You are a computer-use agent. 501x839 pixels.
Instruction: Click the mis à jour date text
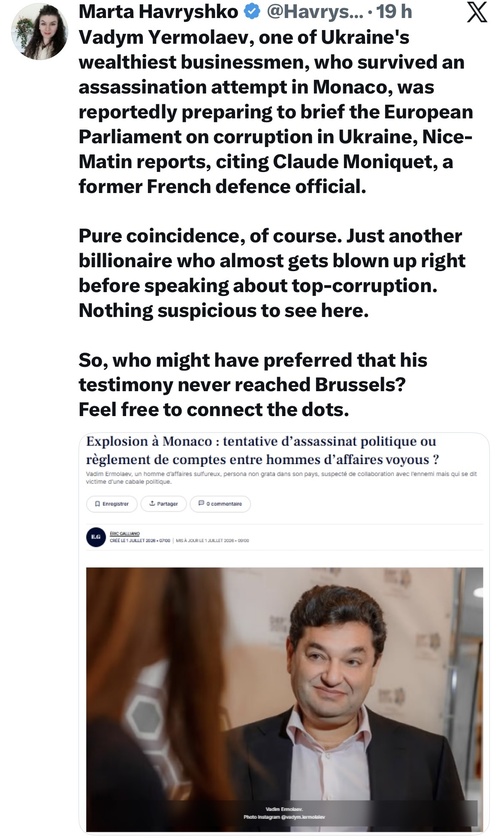click(x=212, y=540)
